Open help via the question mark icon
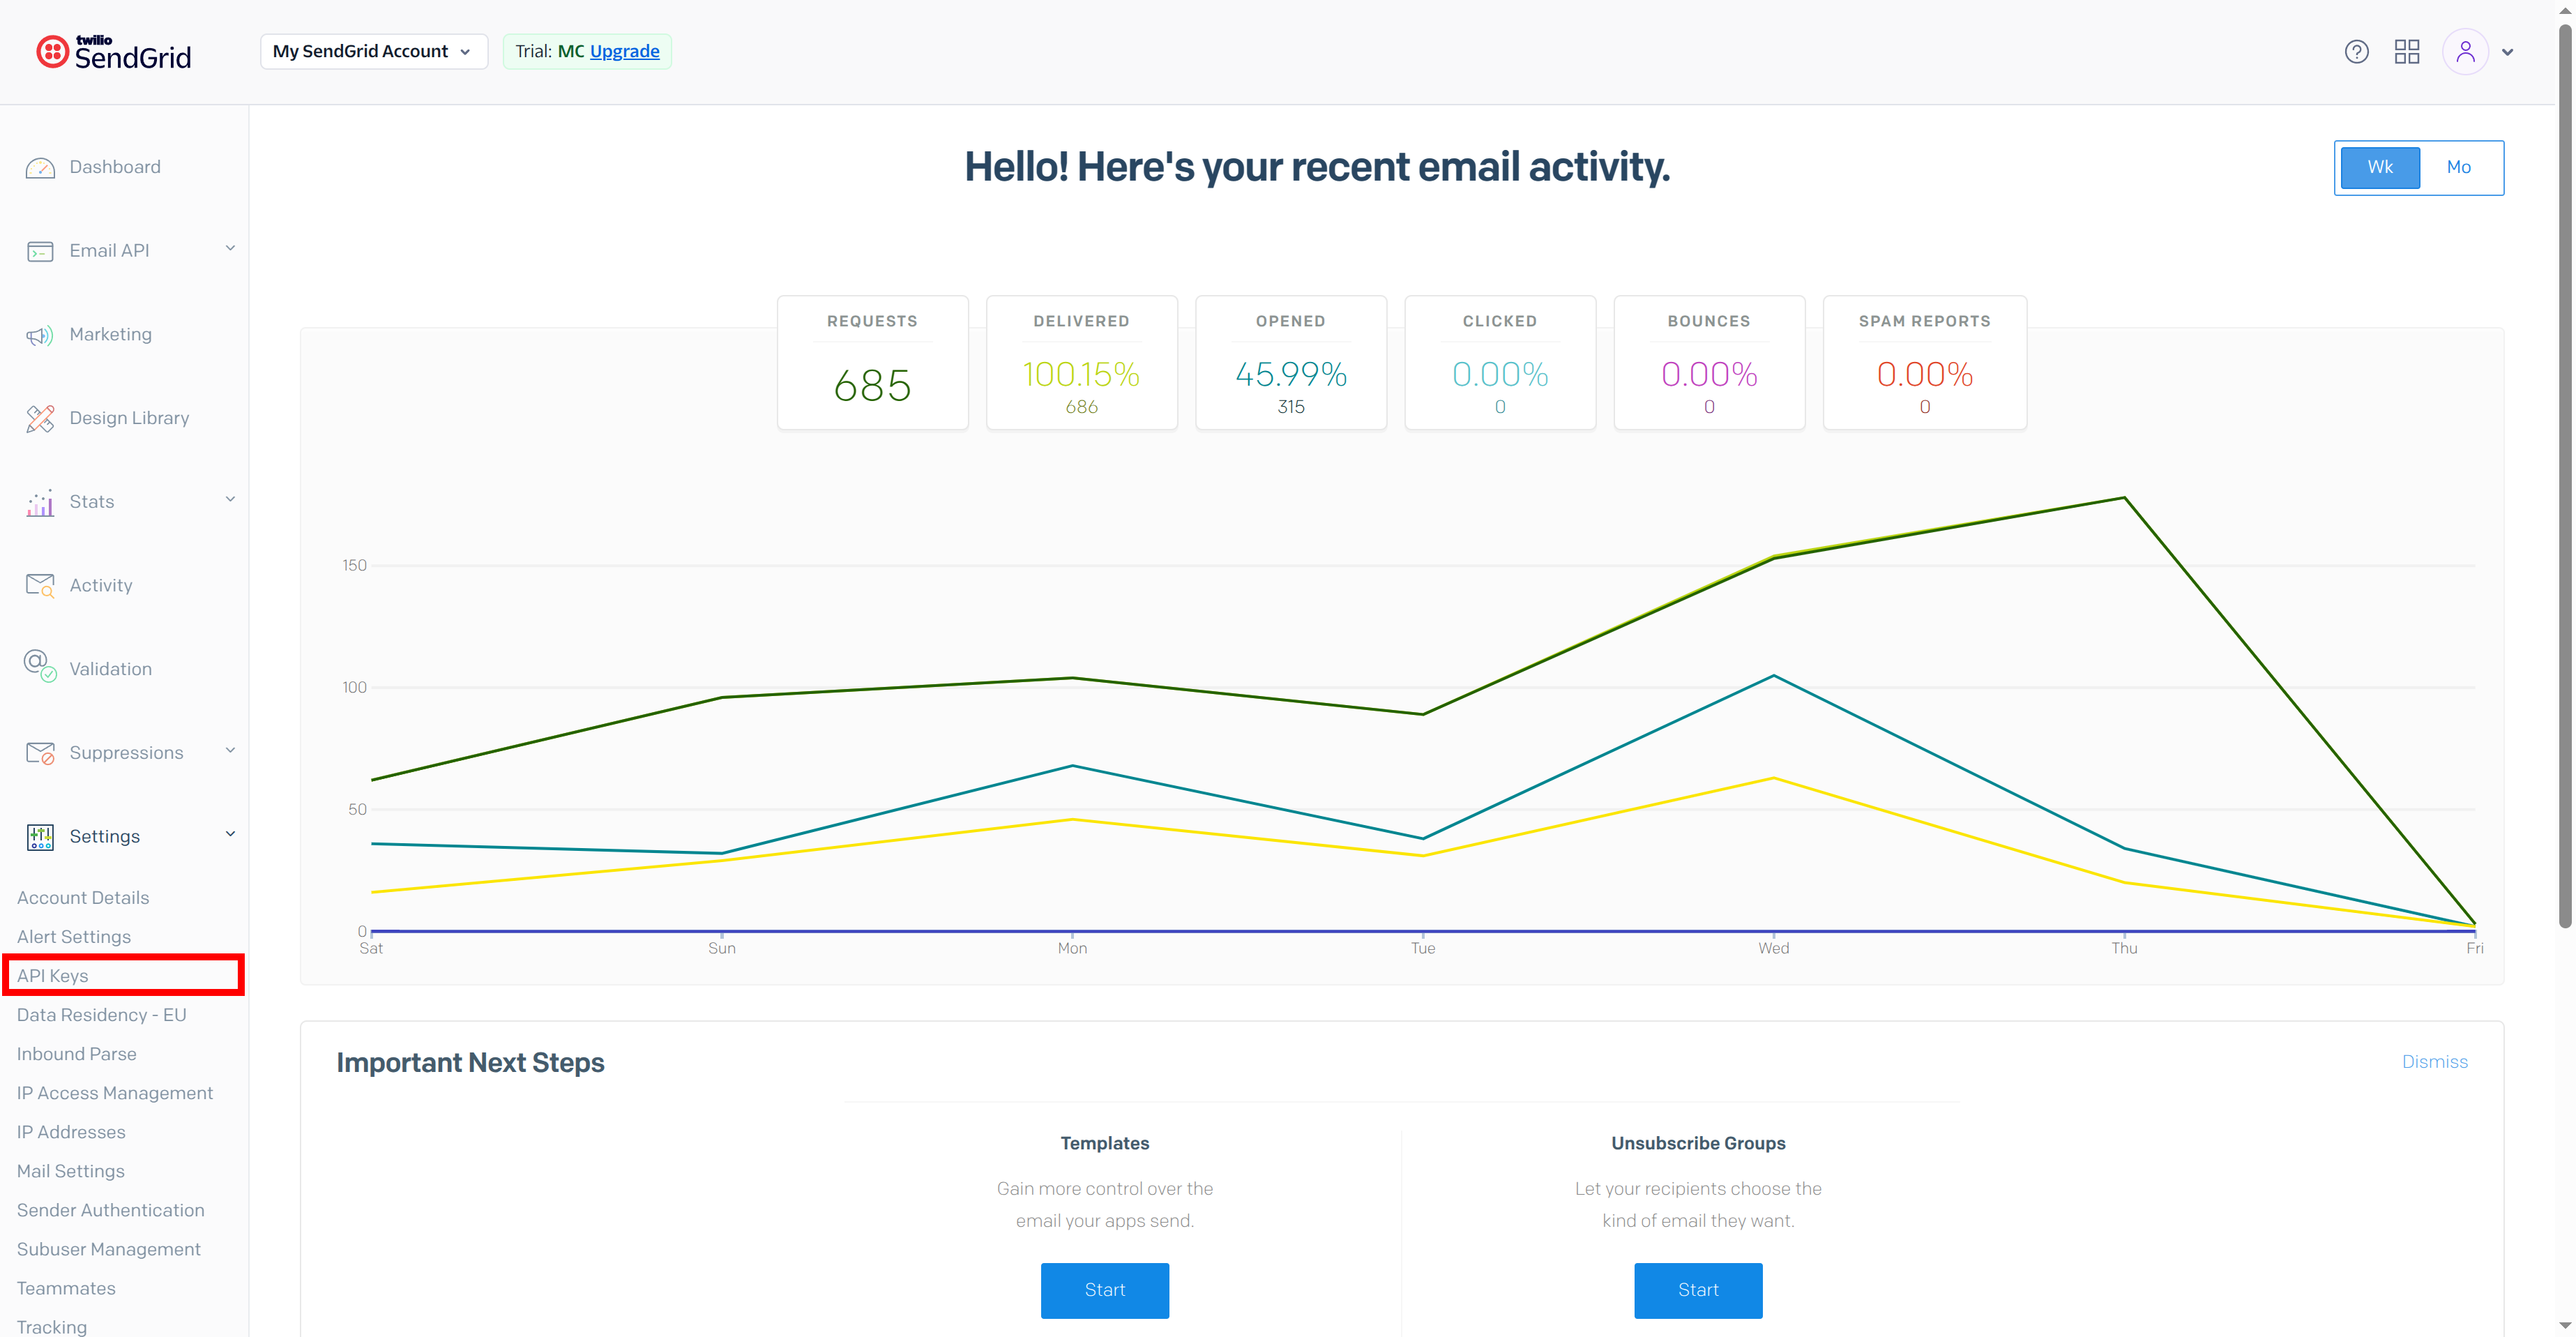Screen dimensions: 2576x1337 coord(2356,52)
